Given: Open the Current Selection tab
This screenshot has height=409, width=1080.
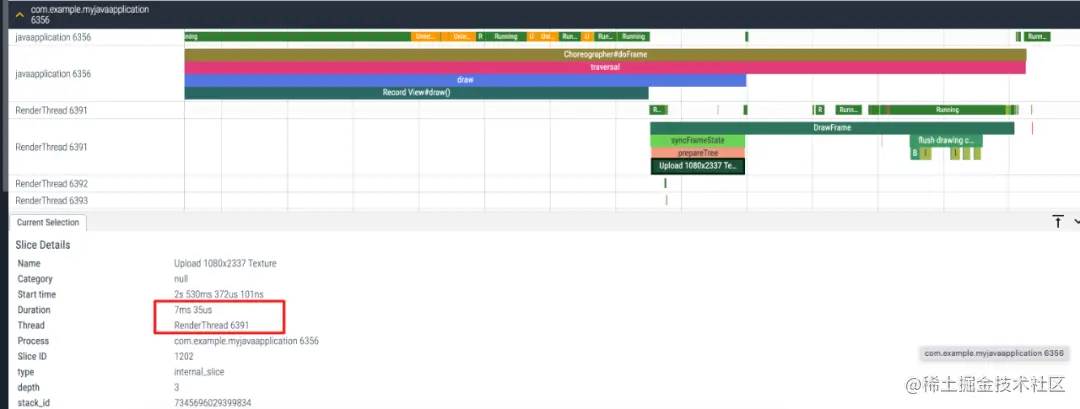Looking at the screenshot, I should tap(48, 222).
